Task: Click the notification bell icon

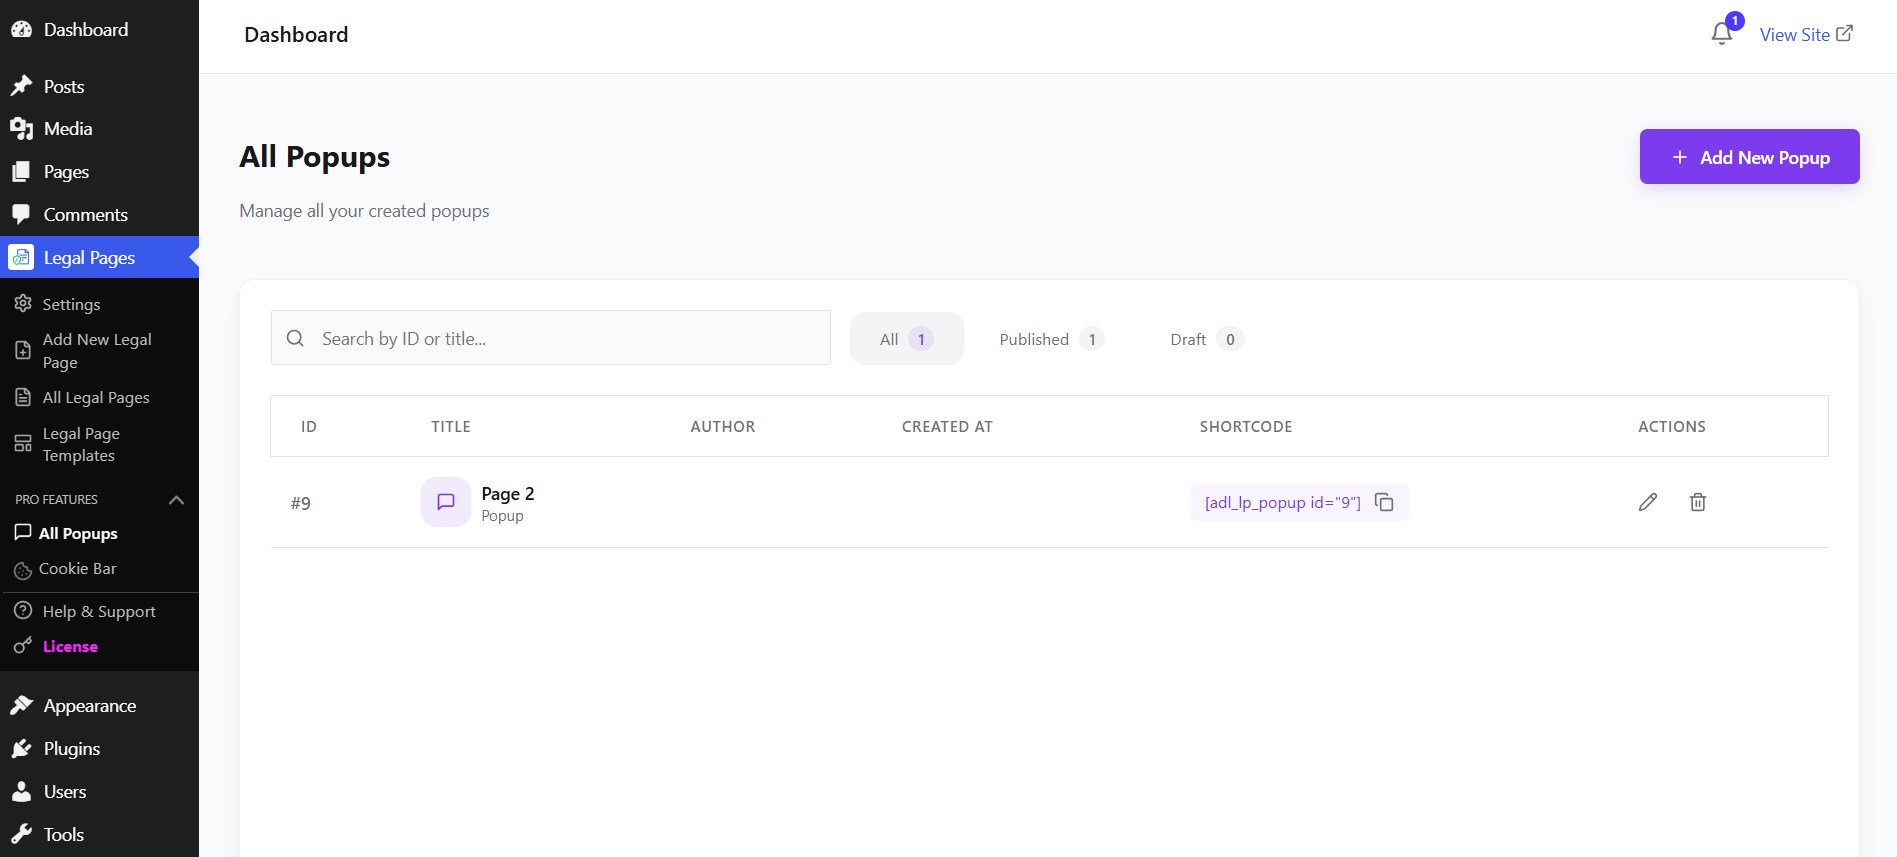Action: (1721, 34)
